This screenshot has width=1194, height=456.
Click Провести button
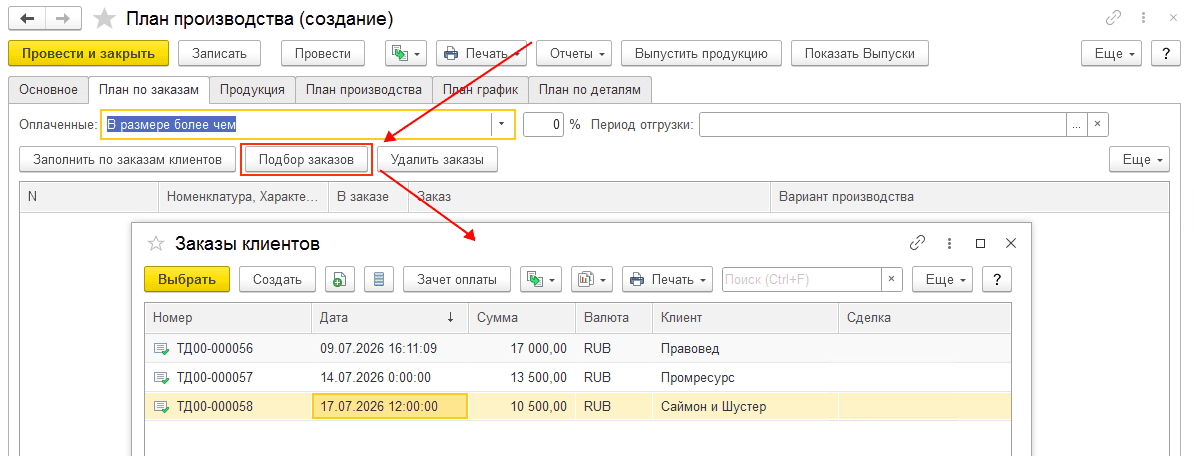323,54
